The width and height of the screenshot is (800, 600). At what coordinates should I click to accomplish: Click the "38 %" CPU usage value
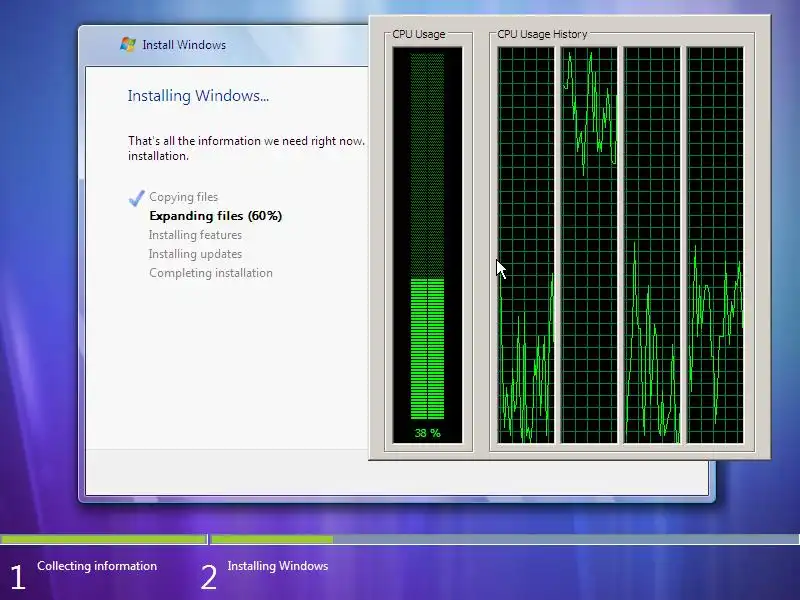pyautogui.click(x=428, y=433)
